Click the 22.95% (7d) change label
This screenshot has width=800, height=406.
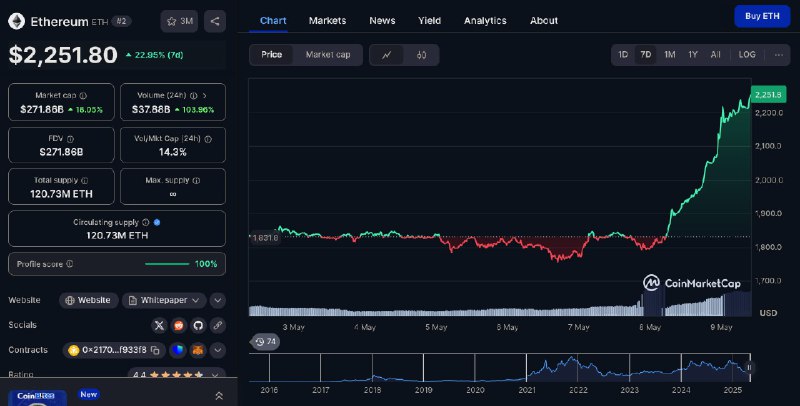pos(155,55)
